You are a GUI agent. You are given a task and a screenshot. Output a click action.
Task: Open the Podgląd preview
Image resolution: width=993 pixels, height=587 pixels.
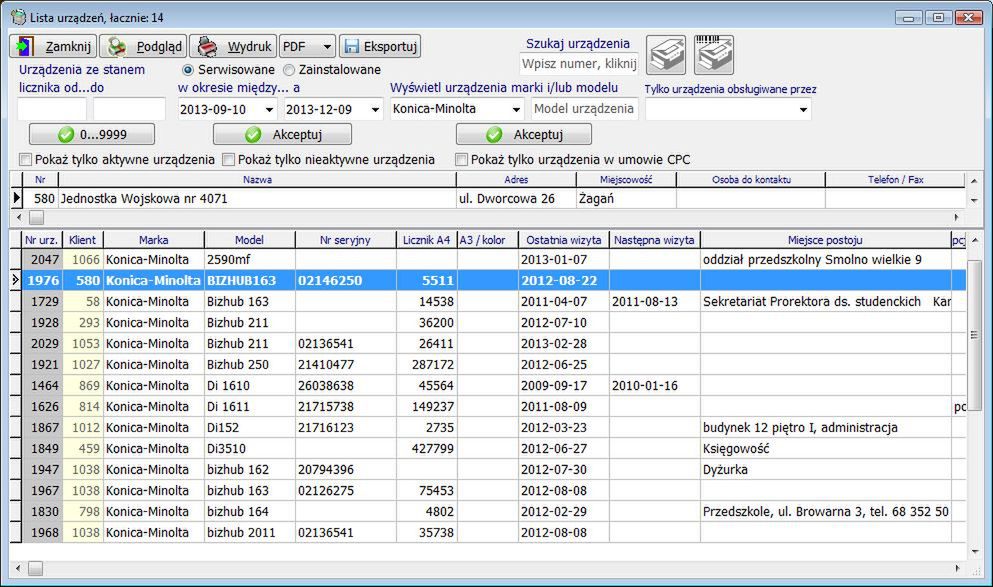click(143, 46)
